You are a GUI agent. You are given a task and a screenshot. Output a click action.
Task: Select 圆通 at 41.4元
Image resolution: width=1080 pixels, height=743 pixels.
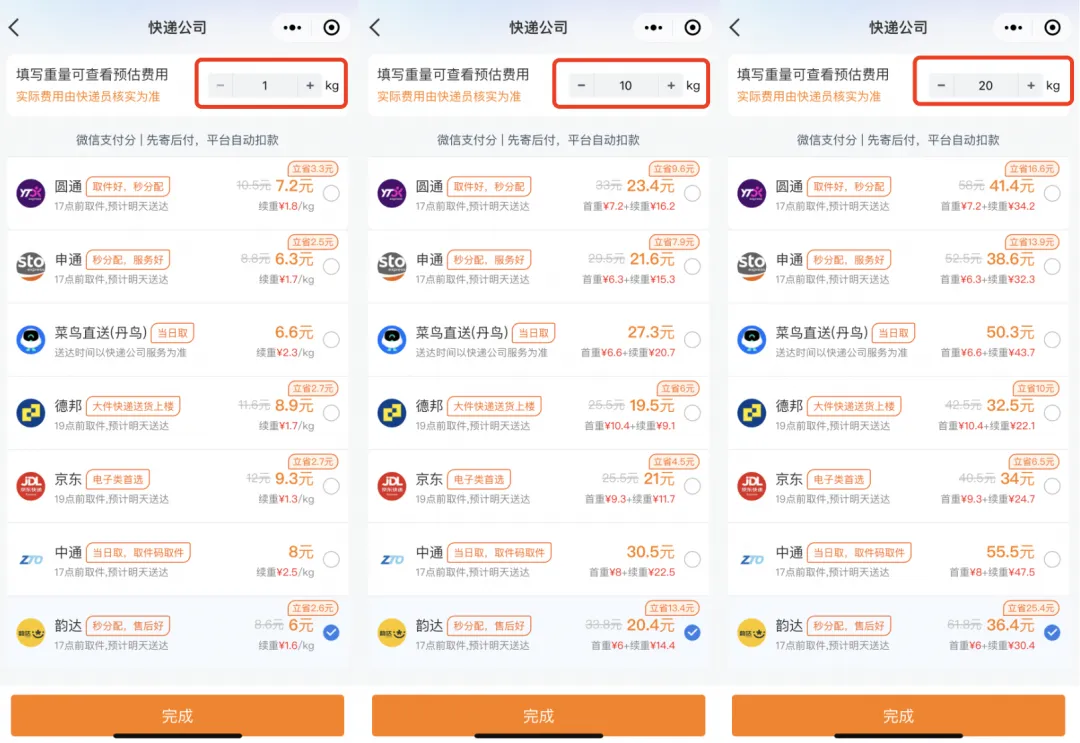(1052, 193)
